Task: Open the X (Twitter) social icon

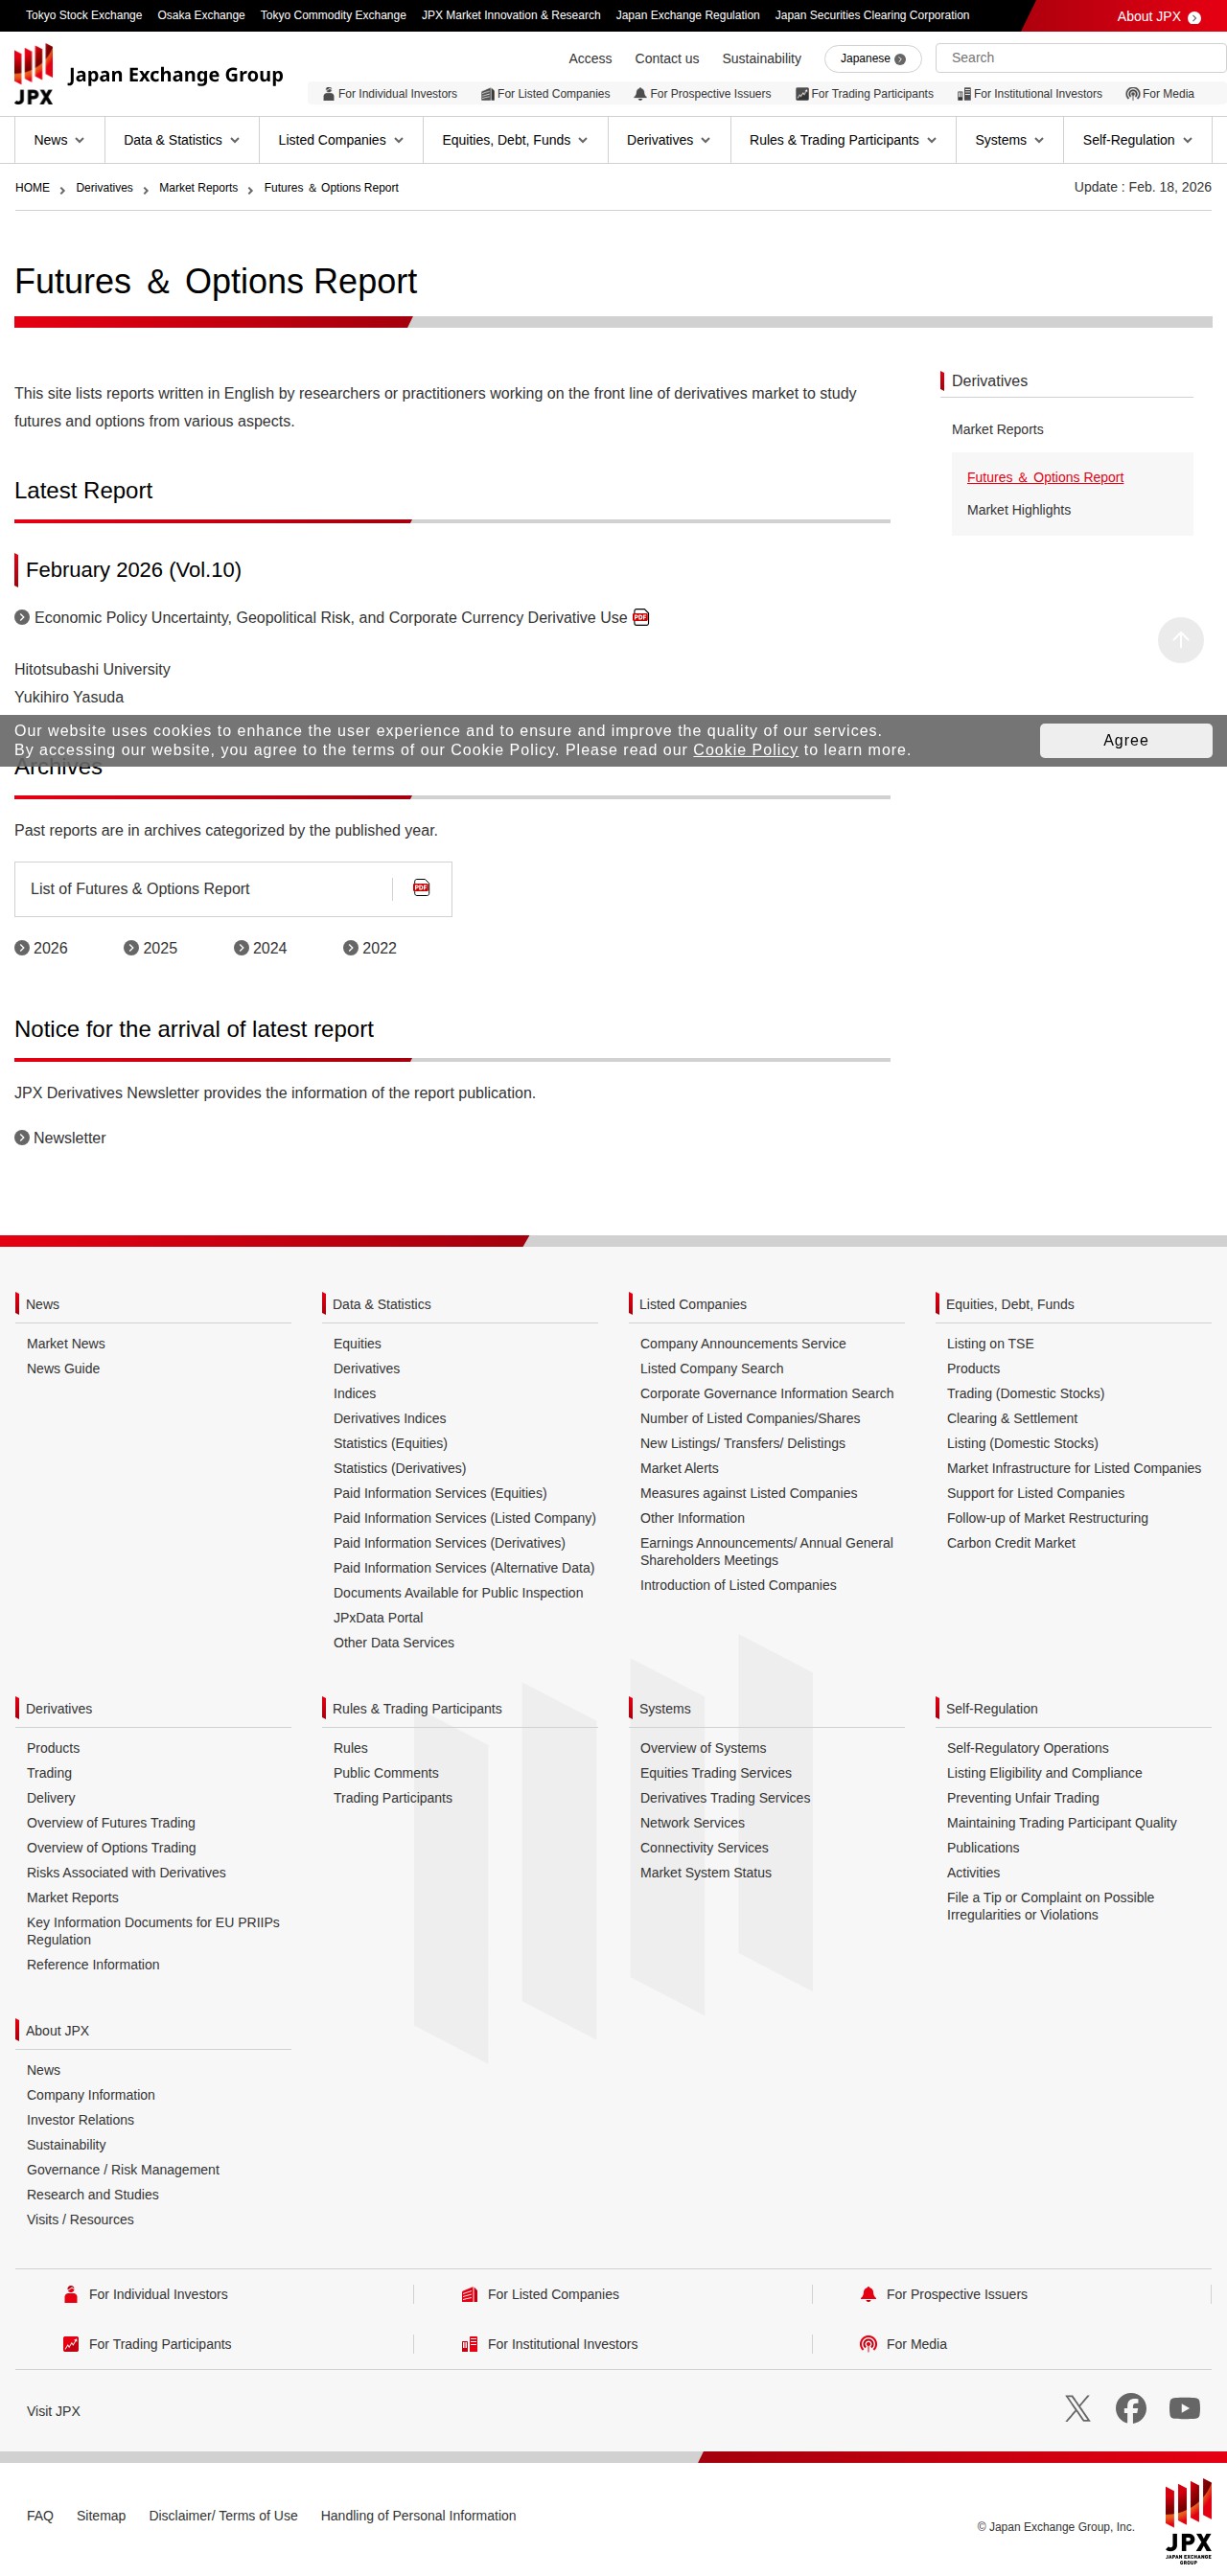Action: coord(1077,2409)
